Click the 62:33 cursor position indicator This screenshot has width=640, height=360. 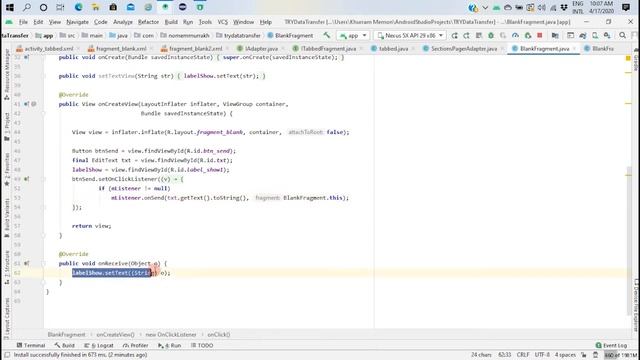[504, 355]
